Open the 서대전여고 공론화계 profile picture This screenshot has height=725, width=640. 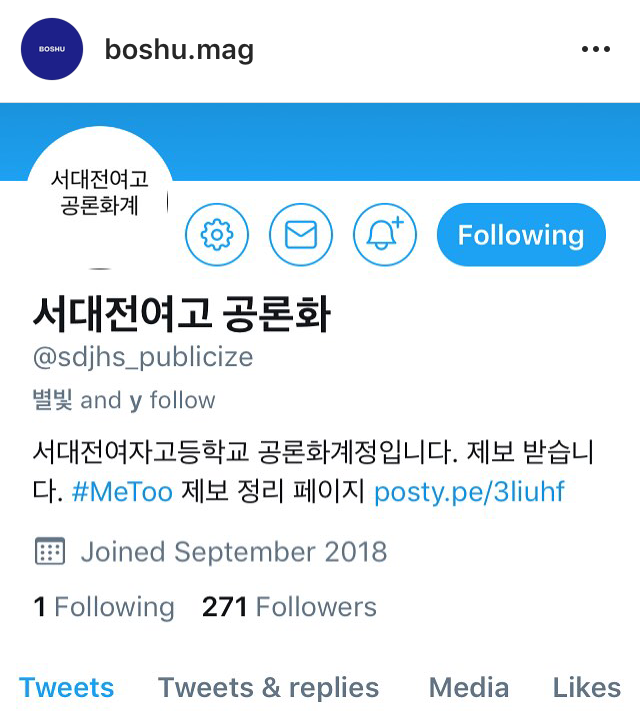click(100, 199)
